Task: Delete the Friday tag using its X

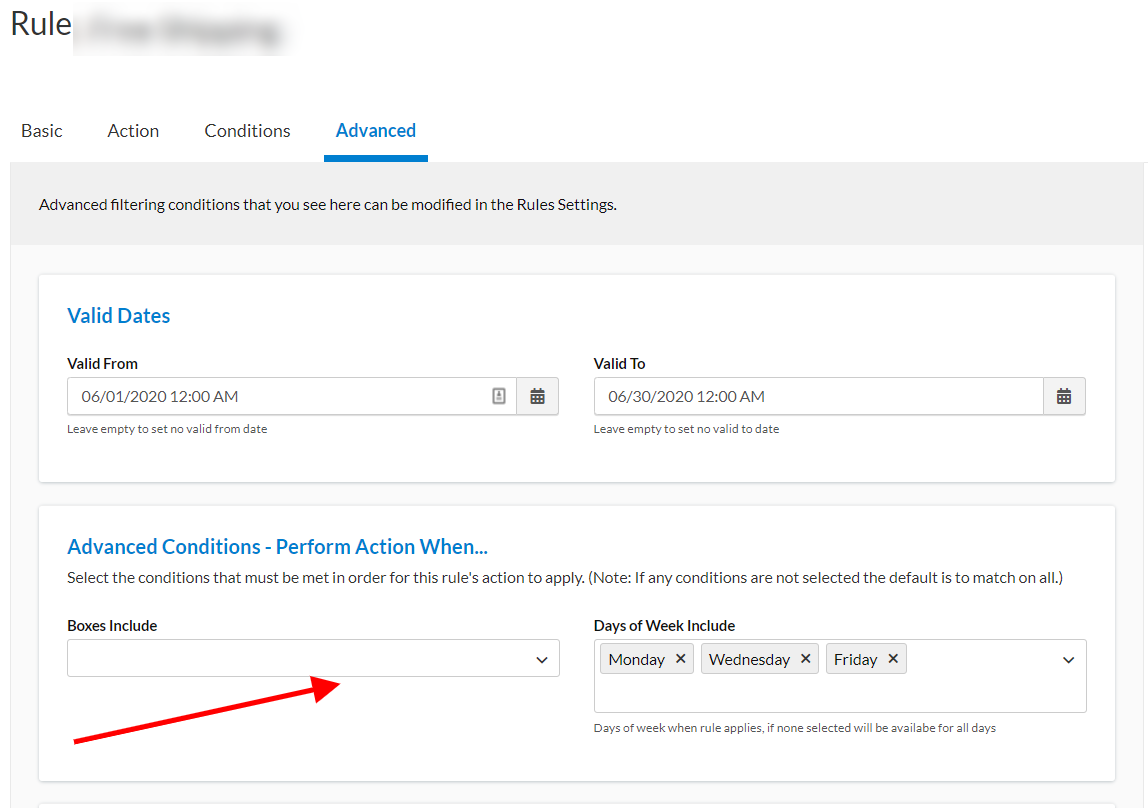Action: (x=893, y=659)
